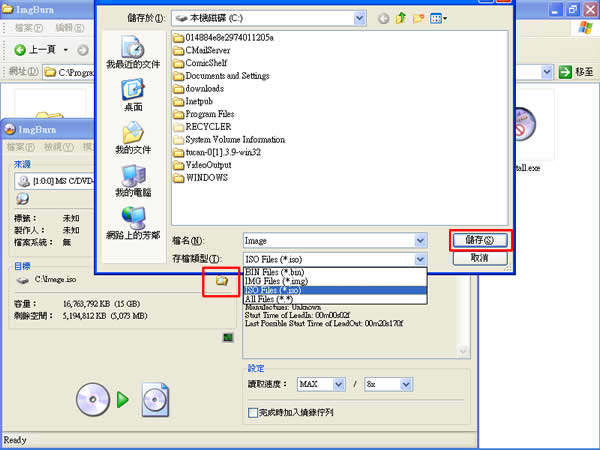This screenshot has width=600, height=450.
Task: Select the RECYCLER folder
Action: click(x=202, y=127)
